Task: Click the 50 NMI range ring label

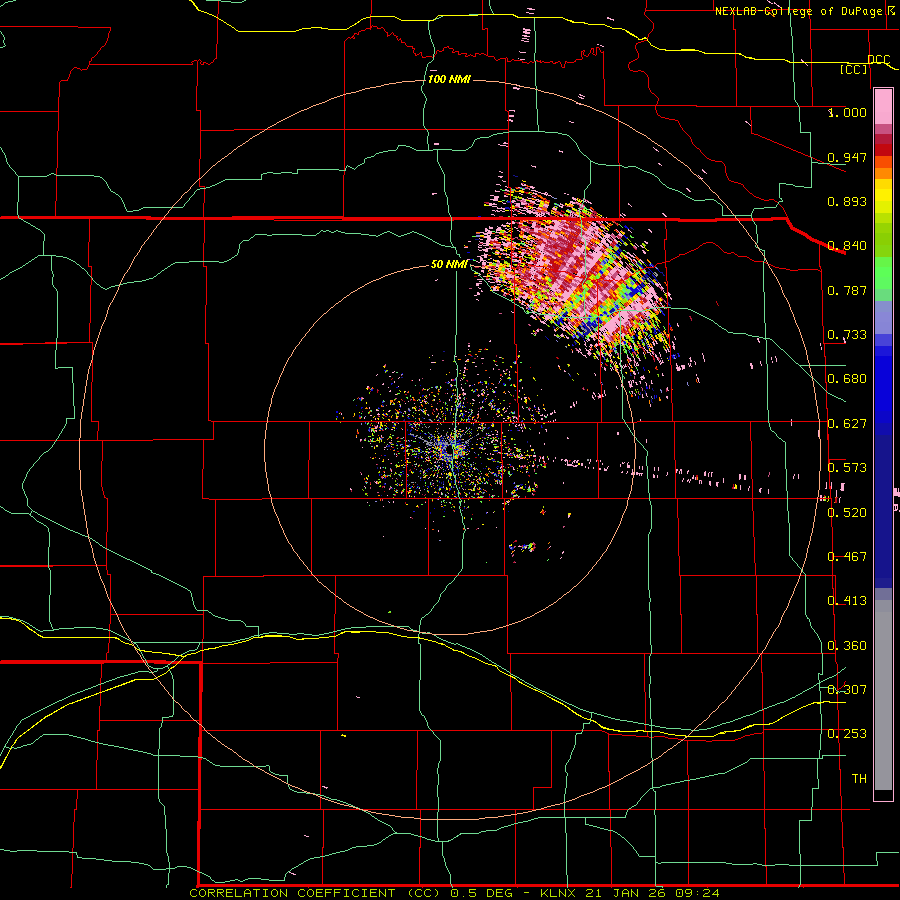Action: click(x=449, y=264)
